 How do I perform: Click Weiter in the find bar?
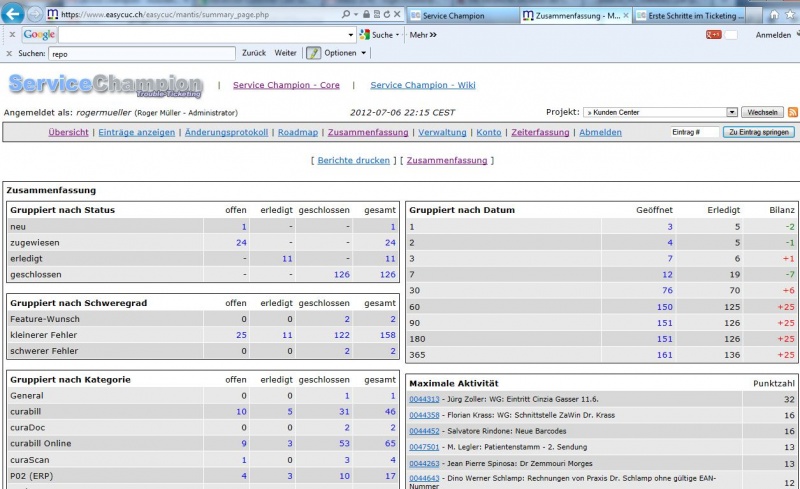[x=285, y=53]
